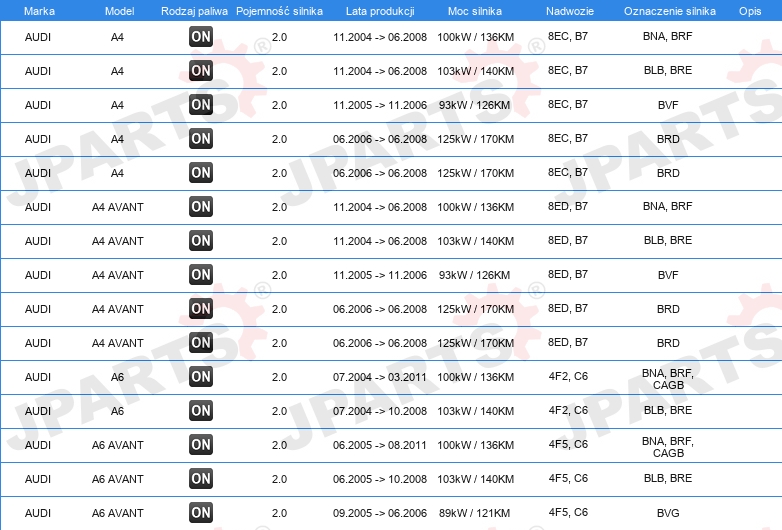Click the ON badge for A6 AVANT 06.2005 -> 08.2011
Image resolution: width=782 pixels, height=530 pixels.
tap(201, 445)
